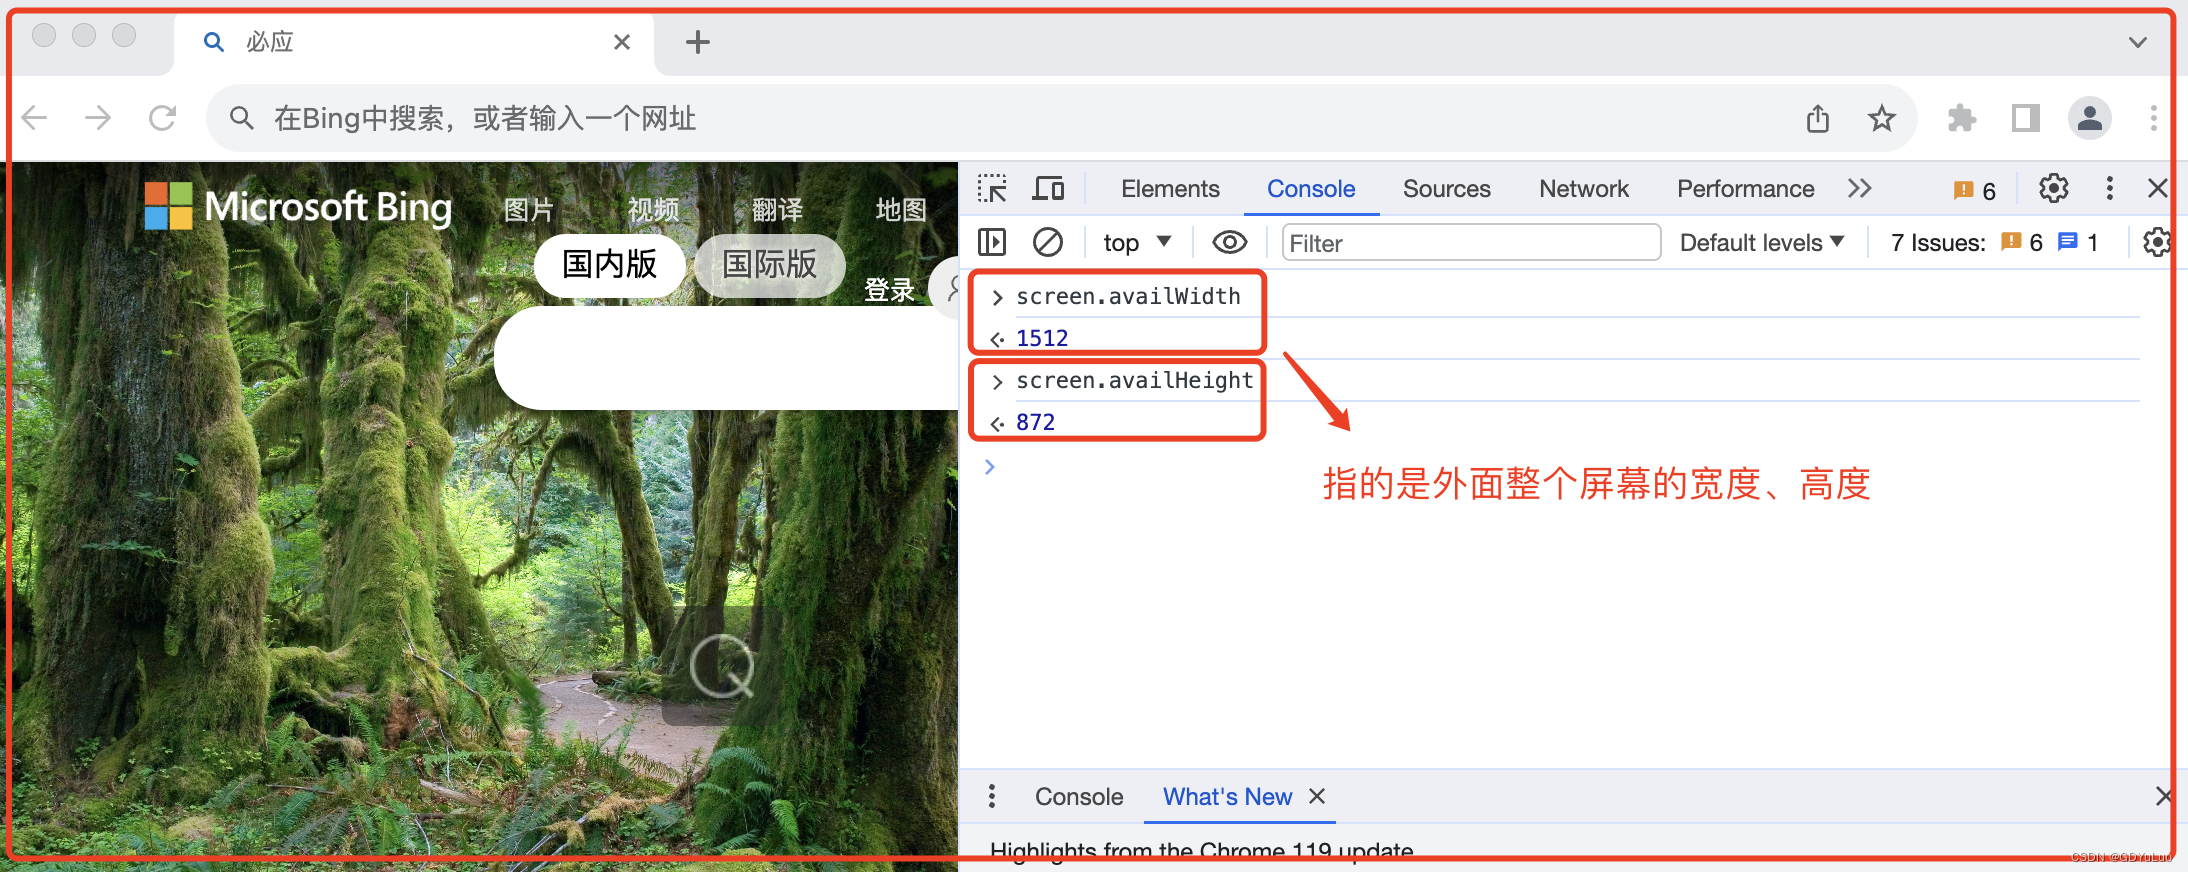The height and width of the screenshot is (872, 2188).
Task: Click 登录 sign in link
Action: pos(889,290)
